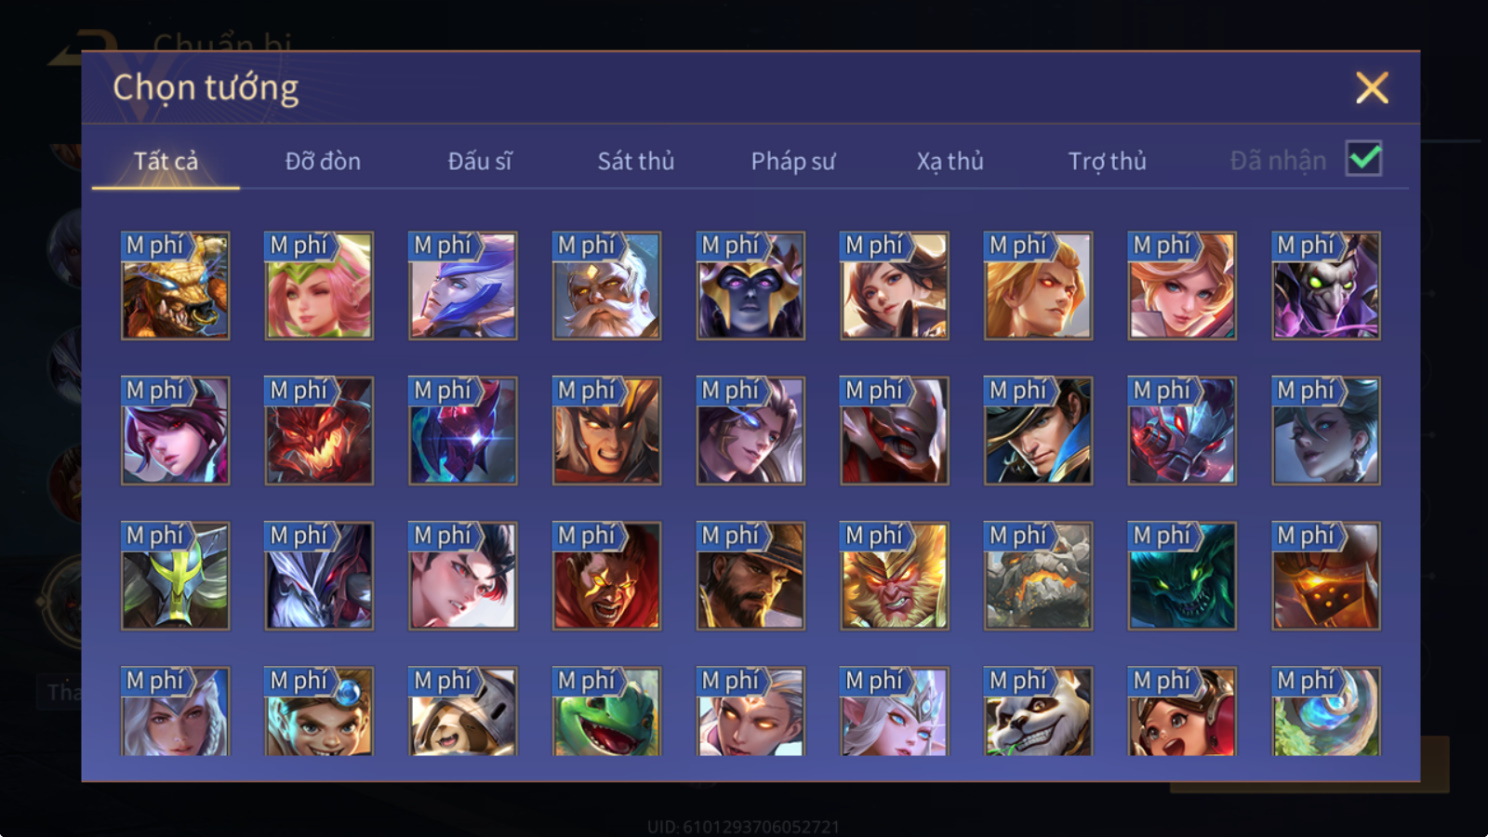Filter heroes by Trợ thủ tab

(x=1107, y=161)
